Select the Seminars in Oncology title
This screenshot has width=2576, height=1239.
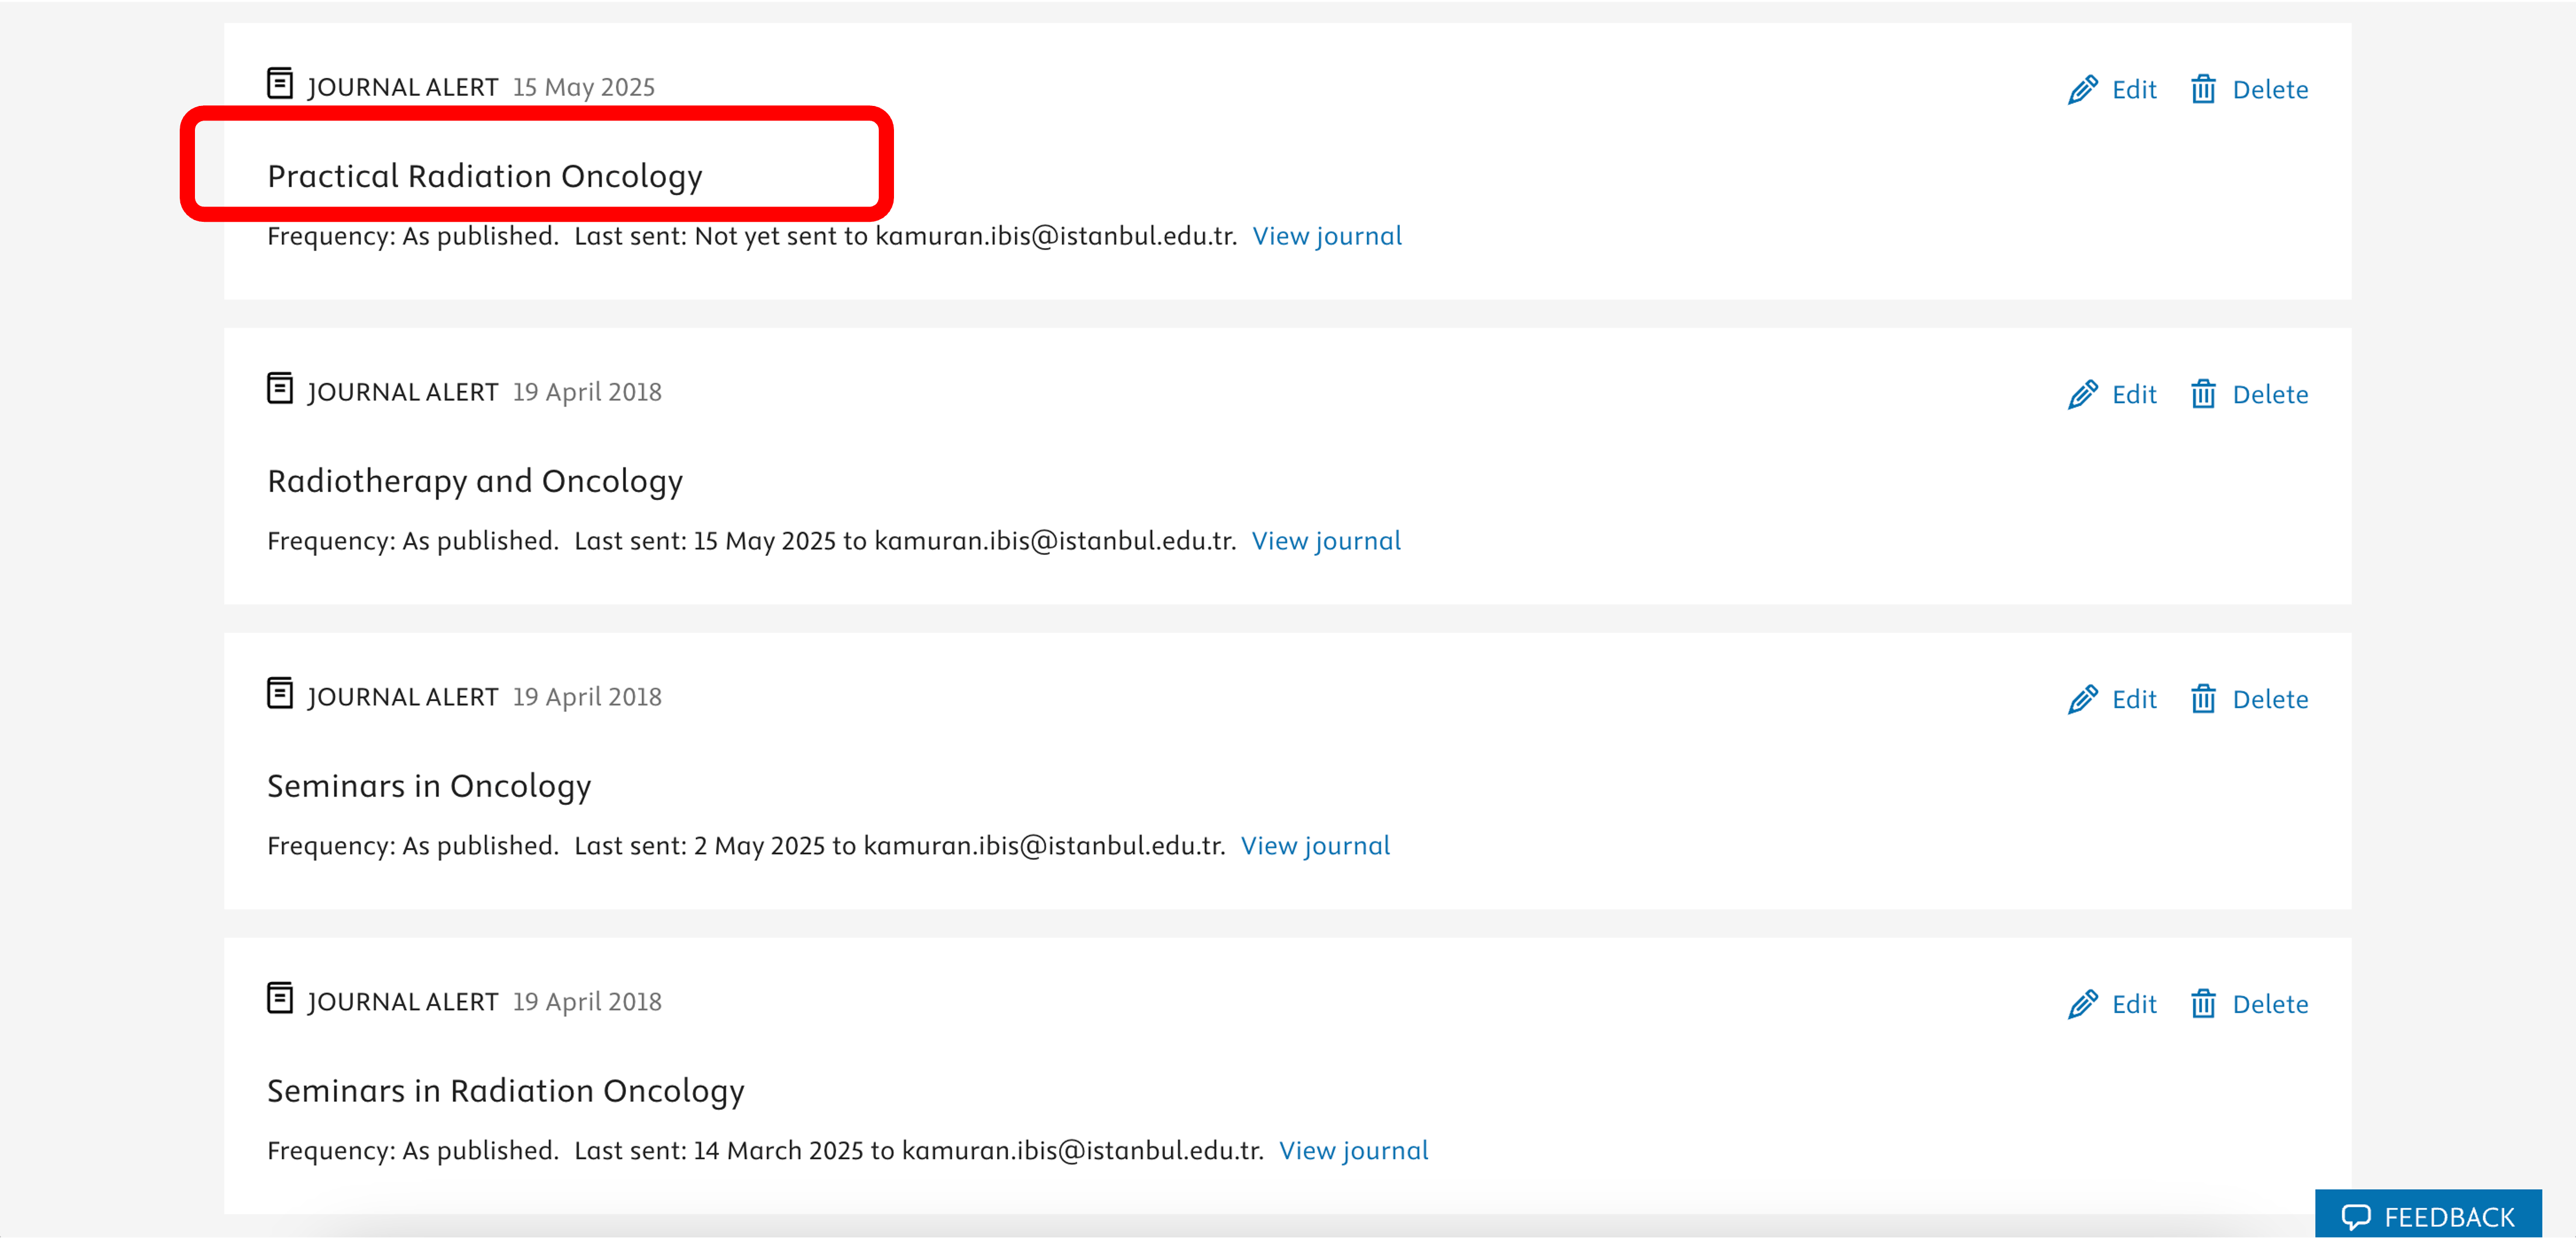pyautogui.click(x=429, y=788)
